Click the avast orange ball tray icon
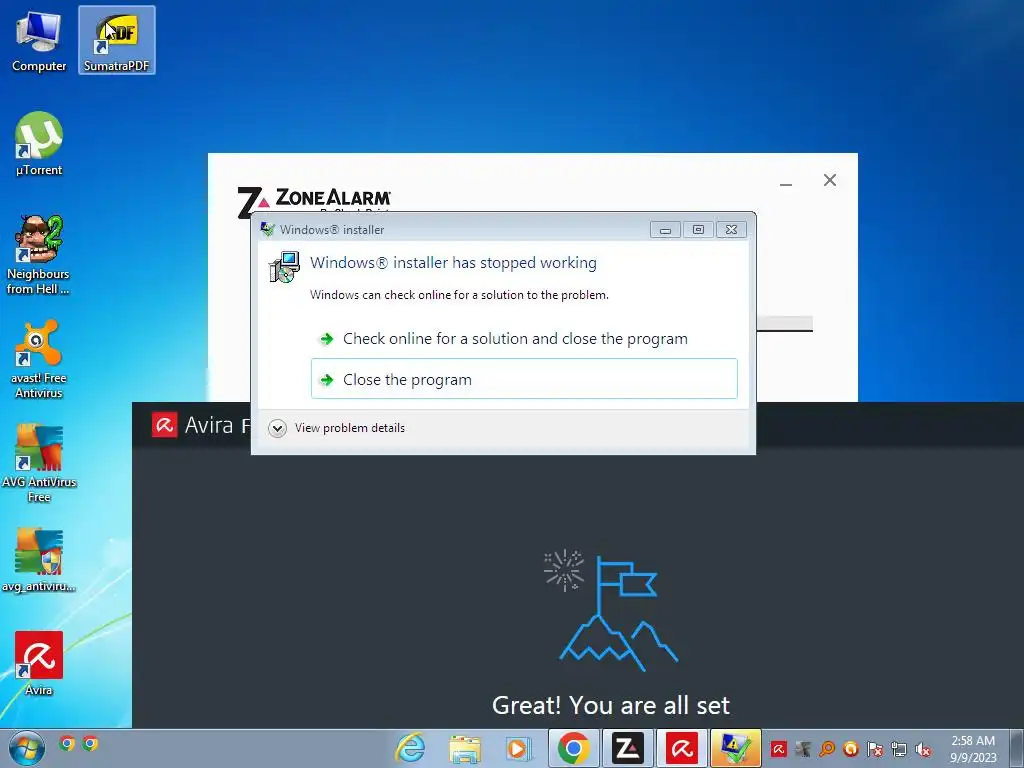 coord(850,749)
